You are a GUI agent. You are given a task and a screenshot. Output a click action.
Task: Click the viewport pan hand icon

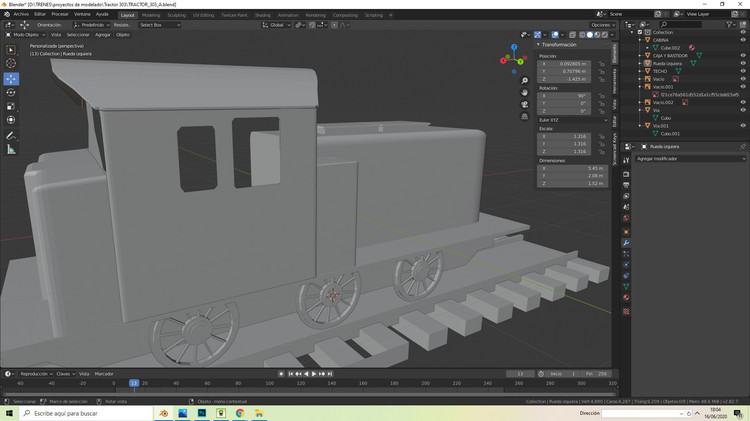coord(525,92)
